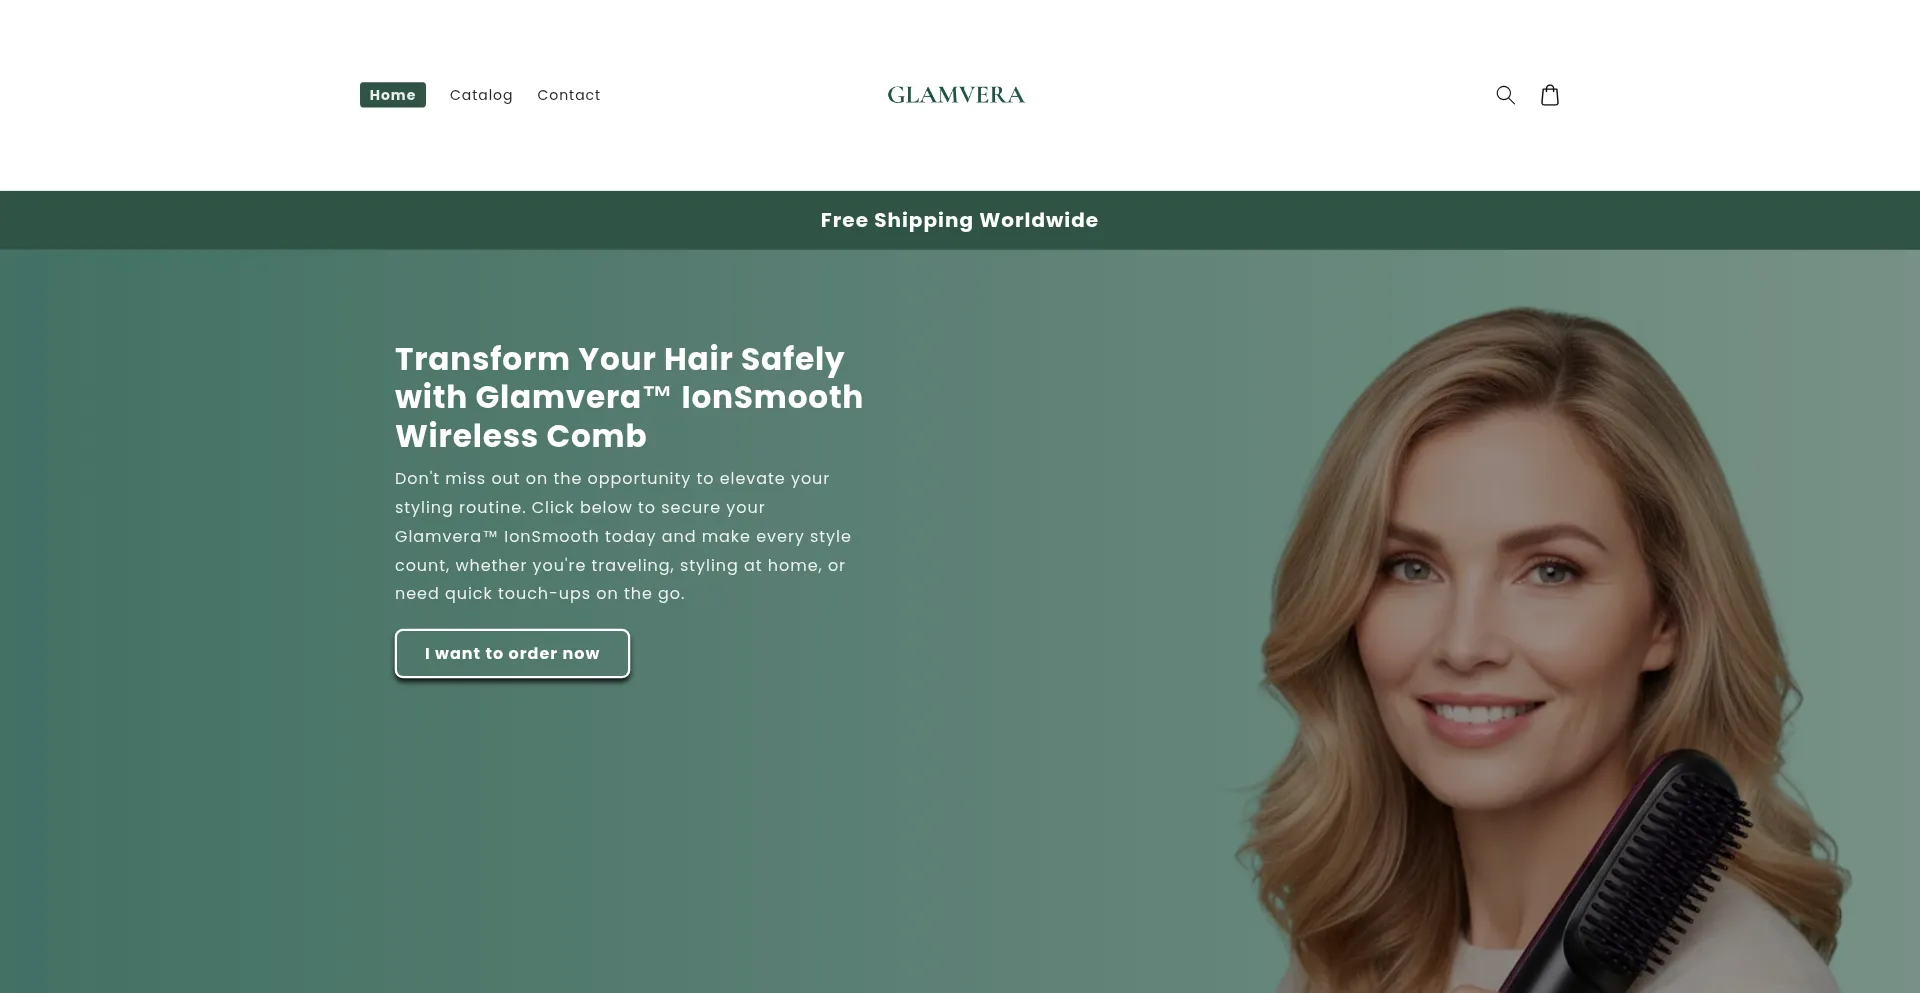Click the 'Wireless Comb' headline line

tap(521, 436)
